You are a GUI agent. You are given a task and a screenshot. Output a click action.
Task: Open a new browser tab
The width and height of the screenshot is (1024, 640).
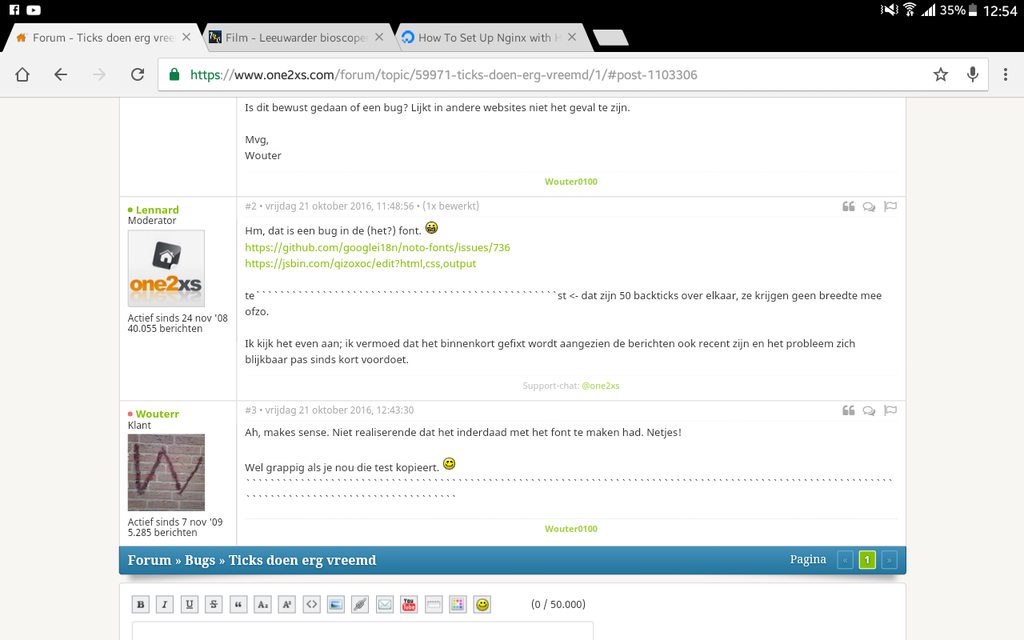(x=611, y=38)
